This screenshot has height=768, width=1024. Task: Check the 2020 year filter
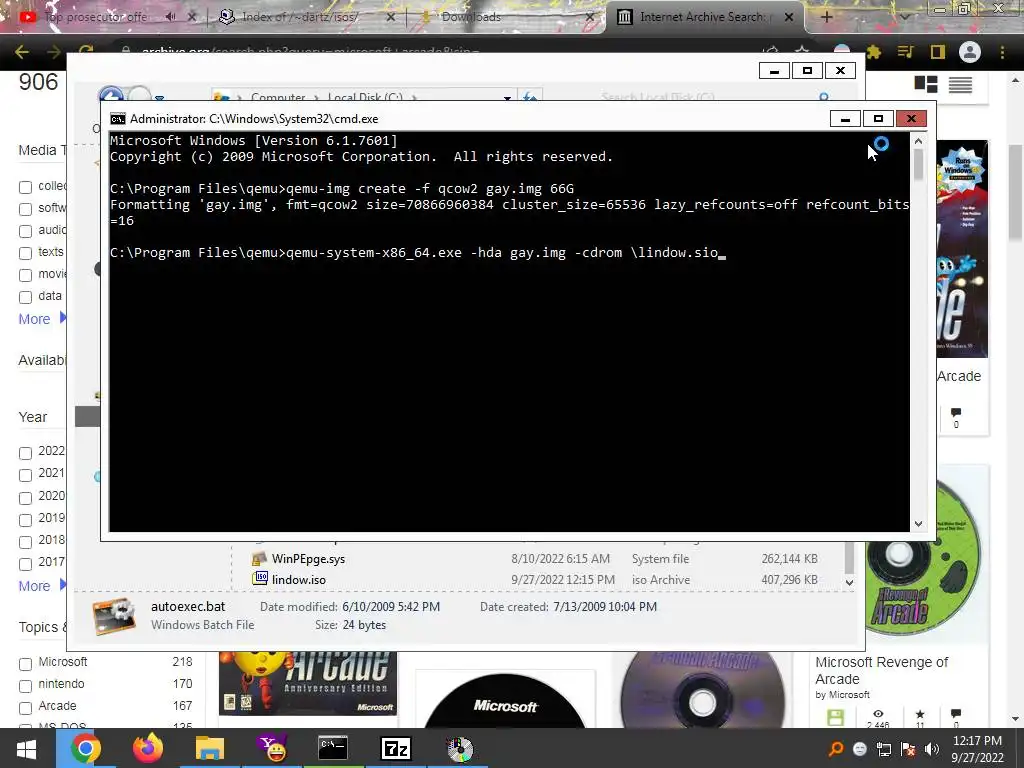pos(25,498)
